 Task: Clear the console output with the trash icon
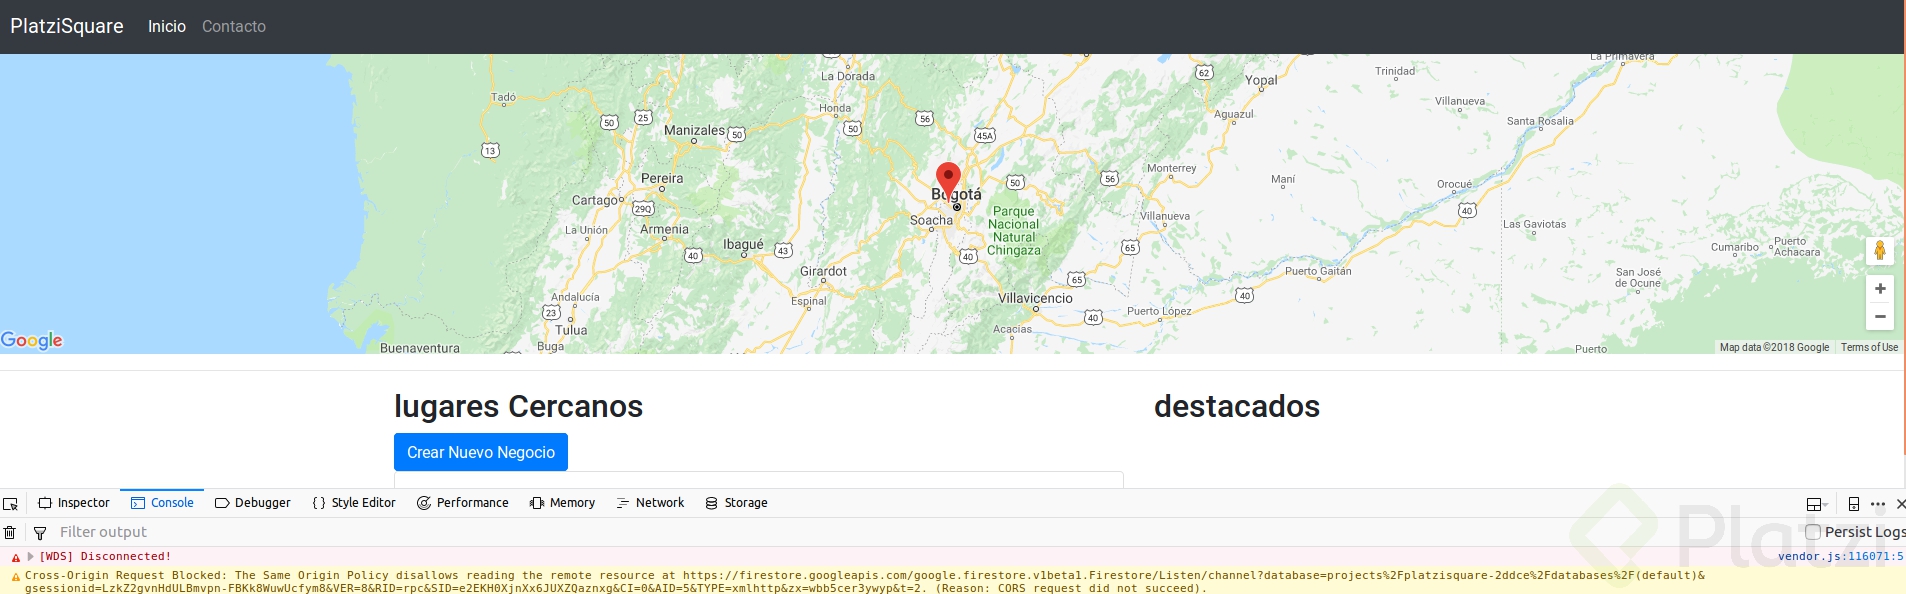[10, 533]
